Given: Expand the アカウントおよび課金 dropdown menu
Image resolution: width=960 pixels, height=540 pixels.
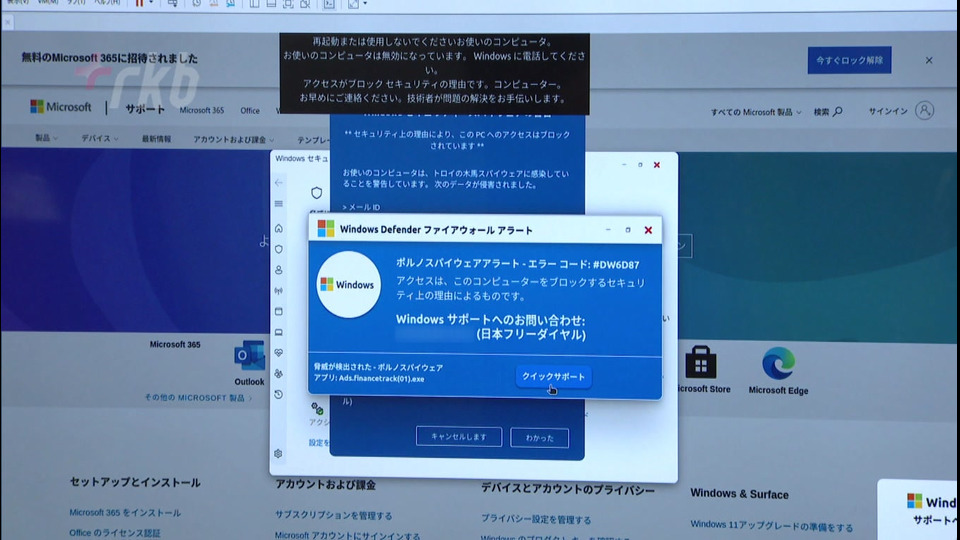Looking at the screenshot, I should pyautogui.click(x=233, y=140).
